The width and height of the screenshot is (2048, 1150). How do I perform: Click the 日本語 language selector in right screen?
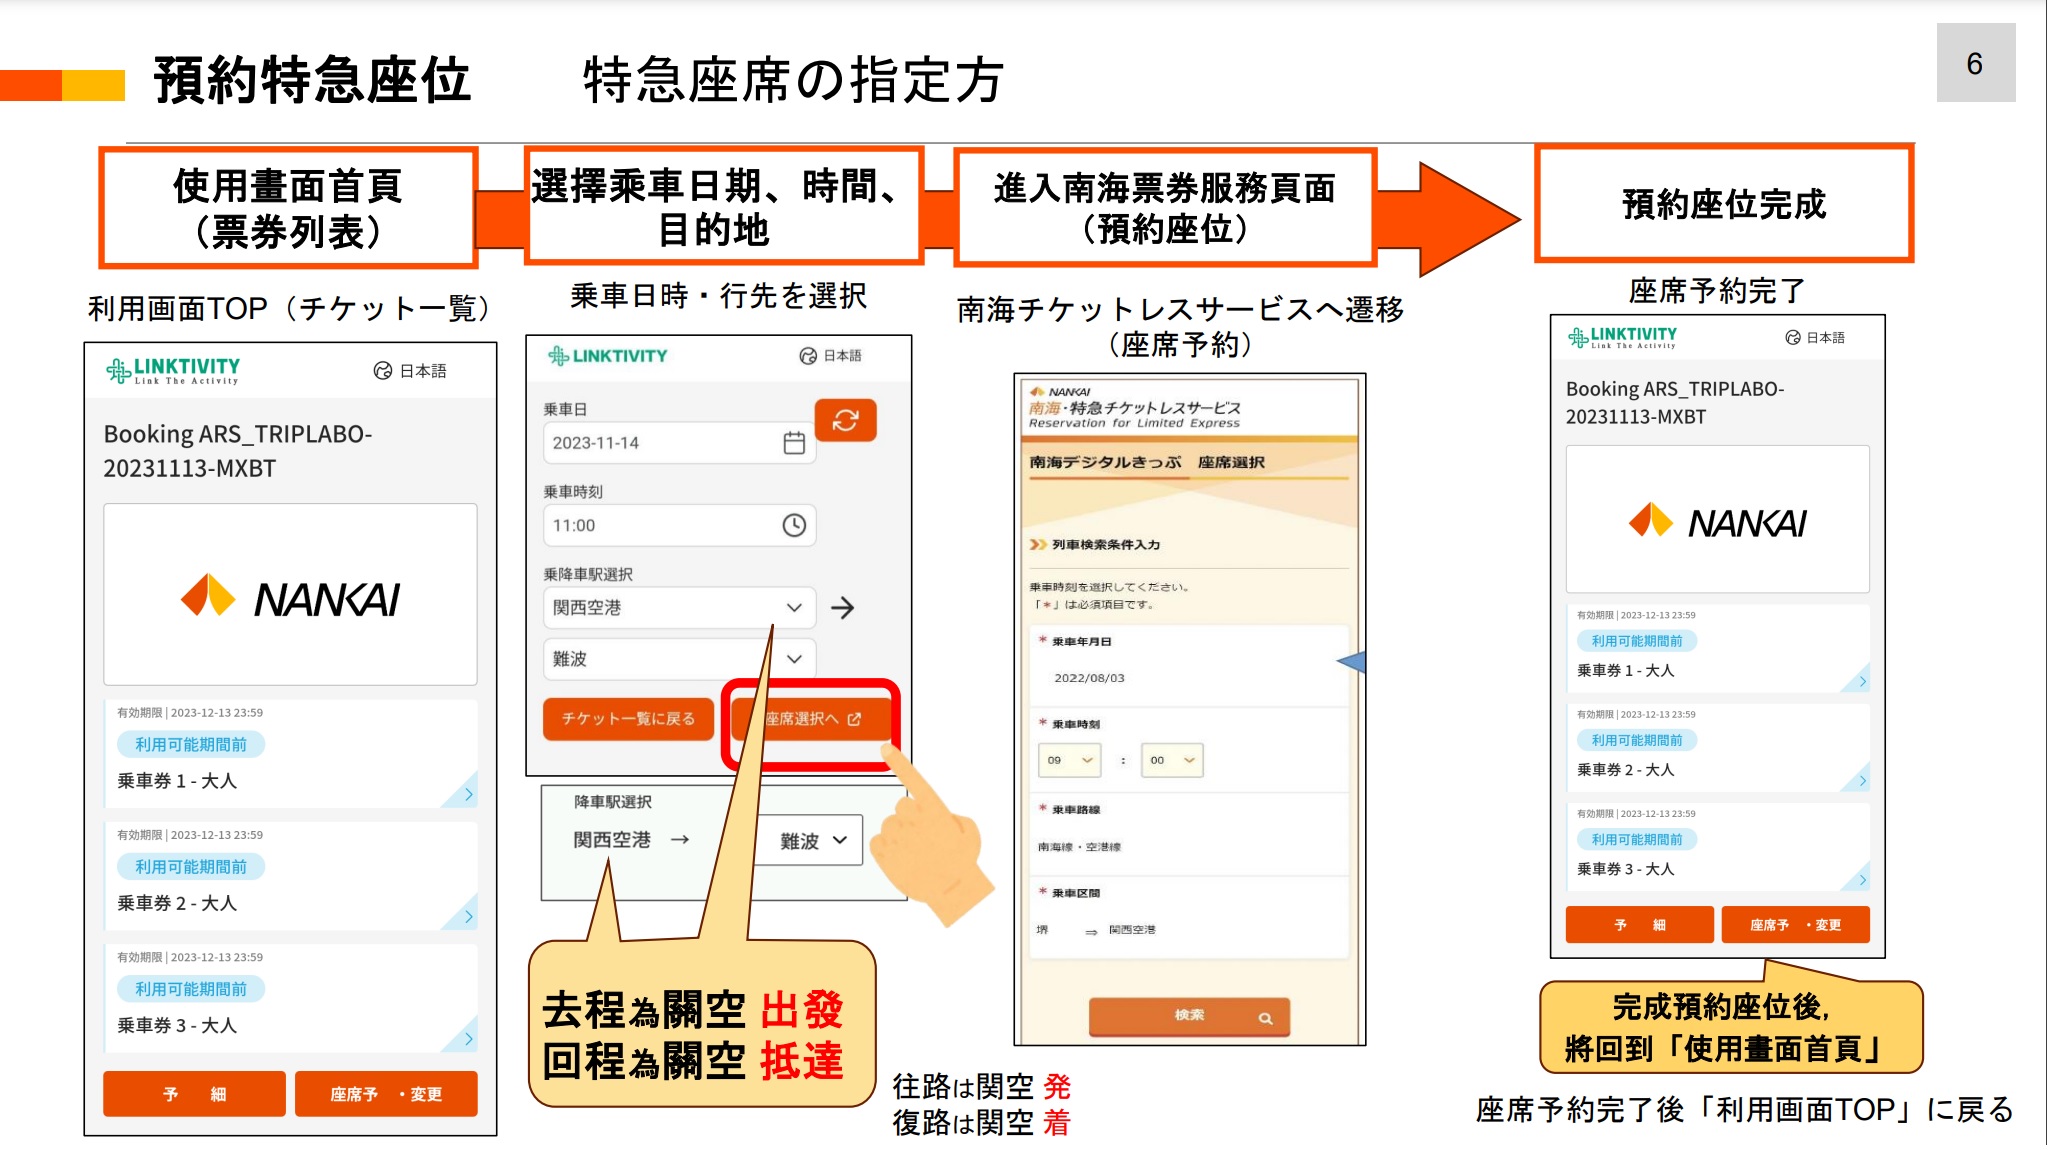1815,338
